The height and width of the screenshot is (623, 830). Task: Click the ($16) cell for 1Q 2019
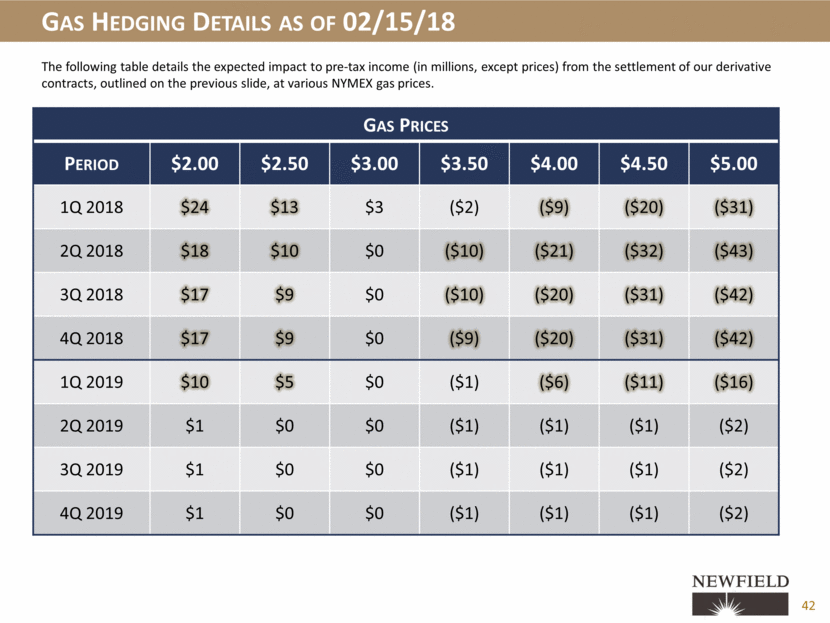point(734,382)
